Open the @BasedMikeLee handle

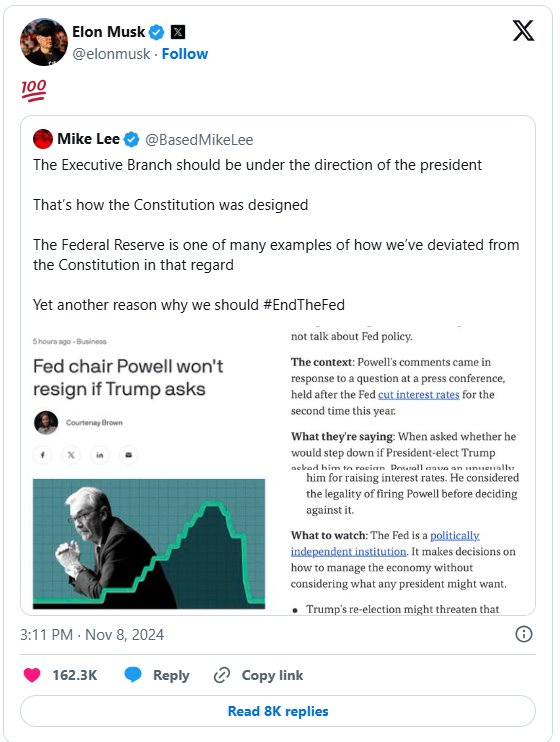[199, 140]
